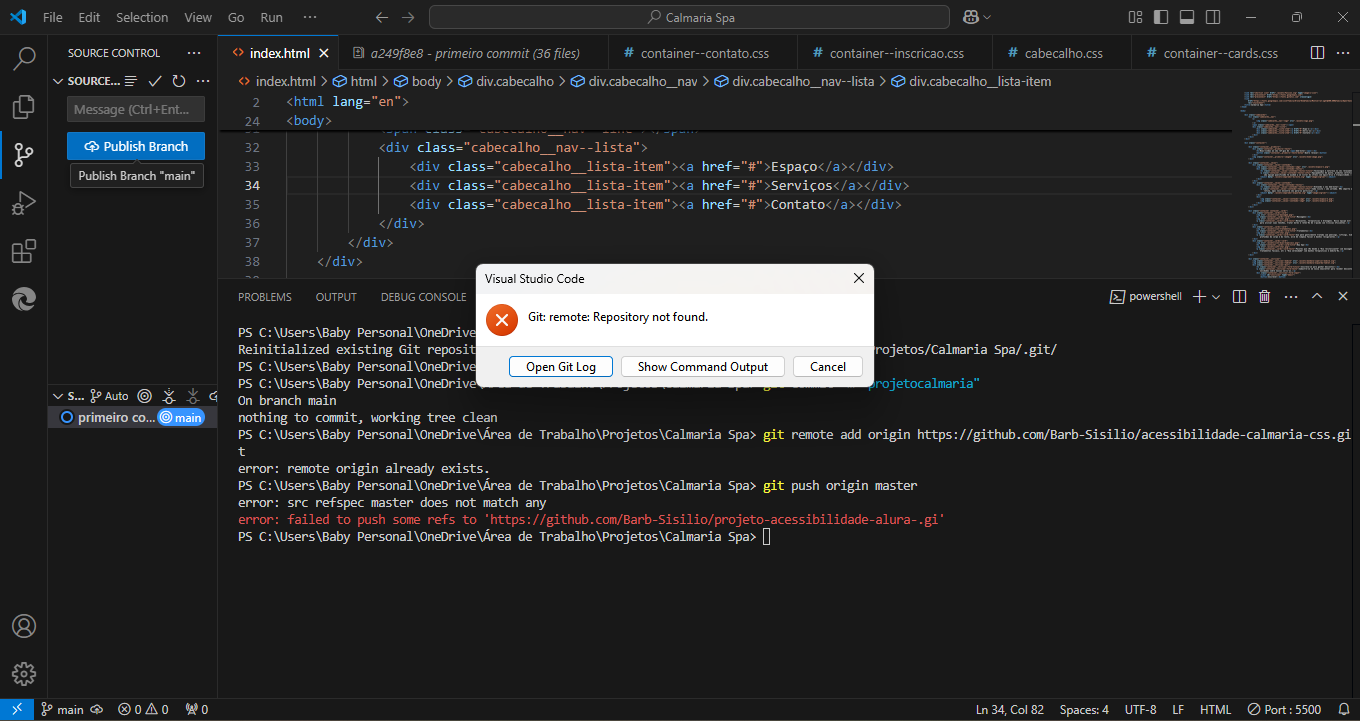This screenshot has width=1360, height=721.
Task: Open div.cabecalho breadcrumb dropdown
Action: point(507,81)
